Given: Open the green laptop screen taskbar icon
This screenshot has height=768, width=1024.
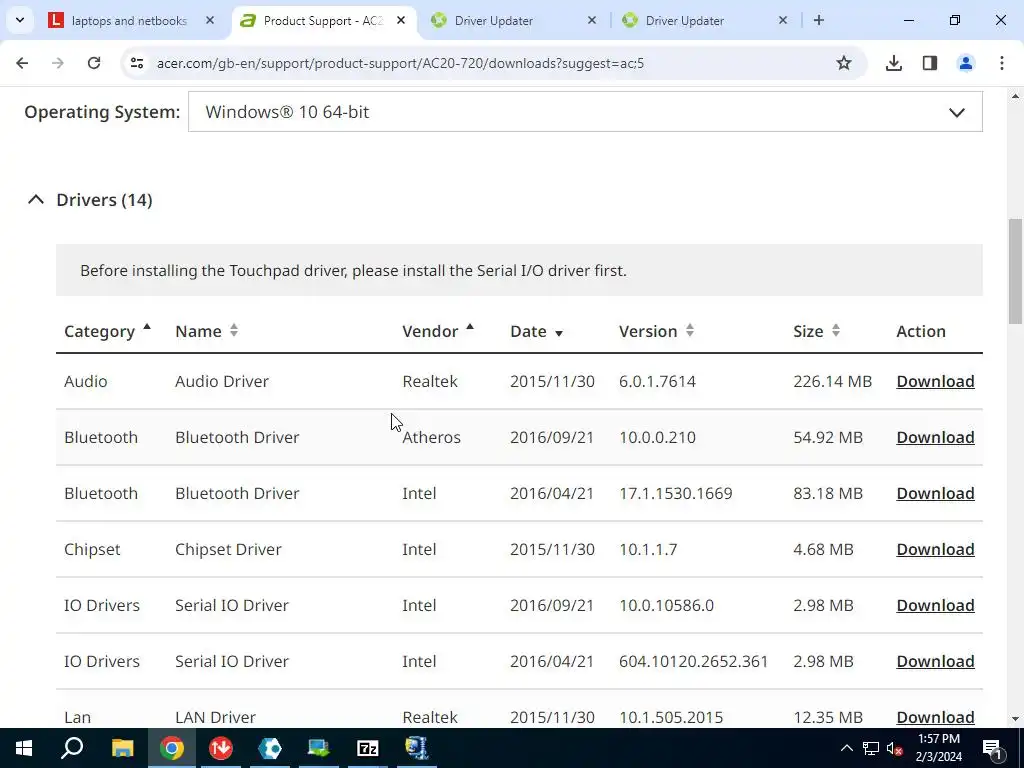Looking at the screenshot, I should (x=319, y=748).
